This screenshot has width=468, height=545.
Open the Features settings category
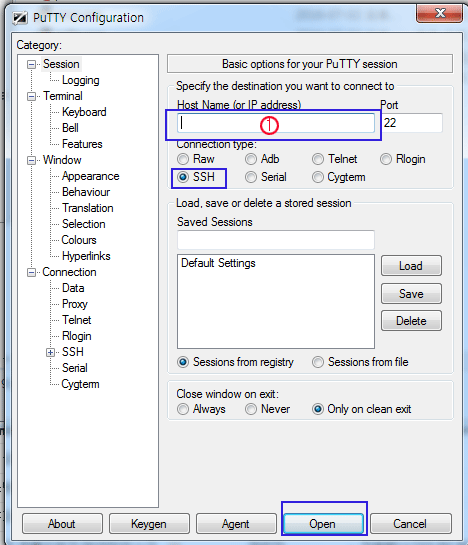pyautogui.click(x=82, y=144)
